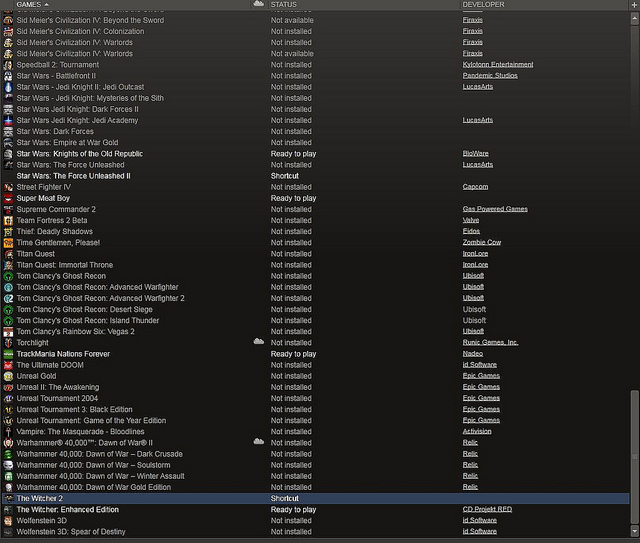Click the Thief: Deadly Shadows icon

(8, 231)
